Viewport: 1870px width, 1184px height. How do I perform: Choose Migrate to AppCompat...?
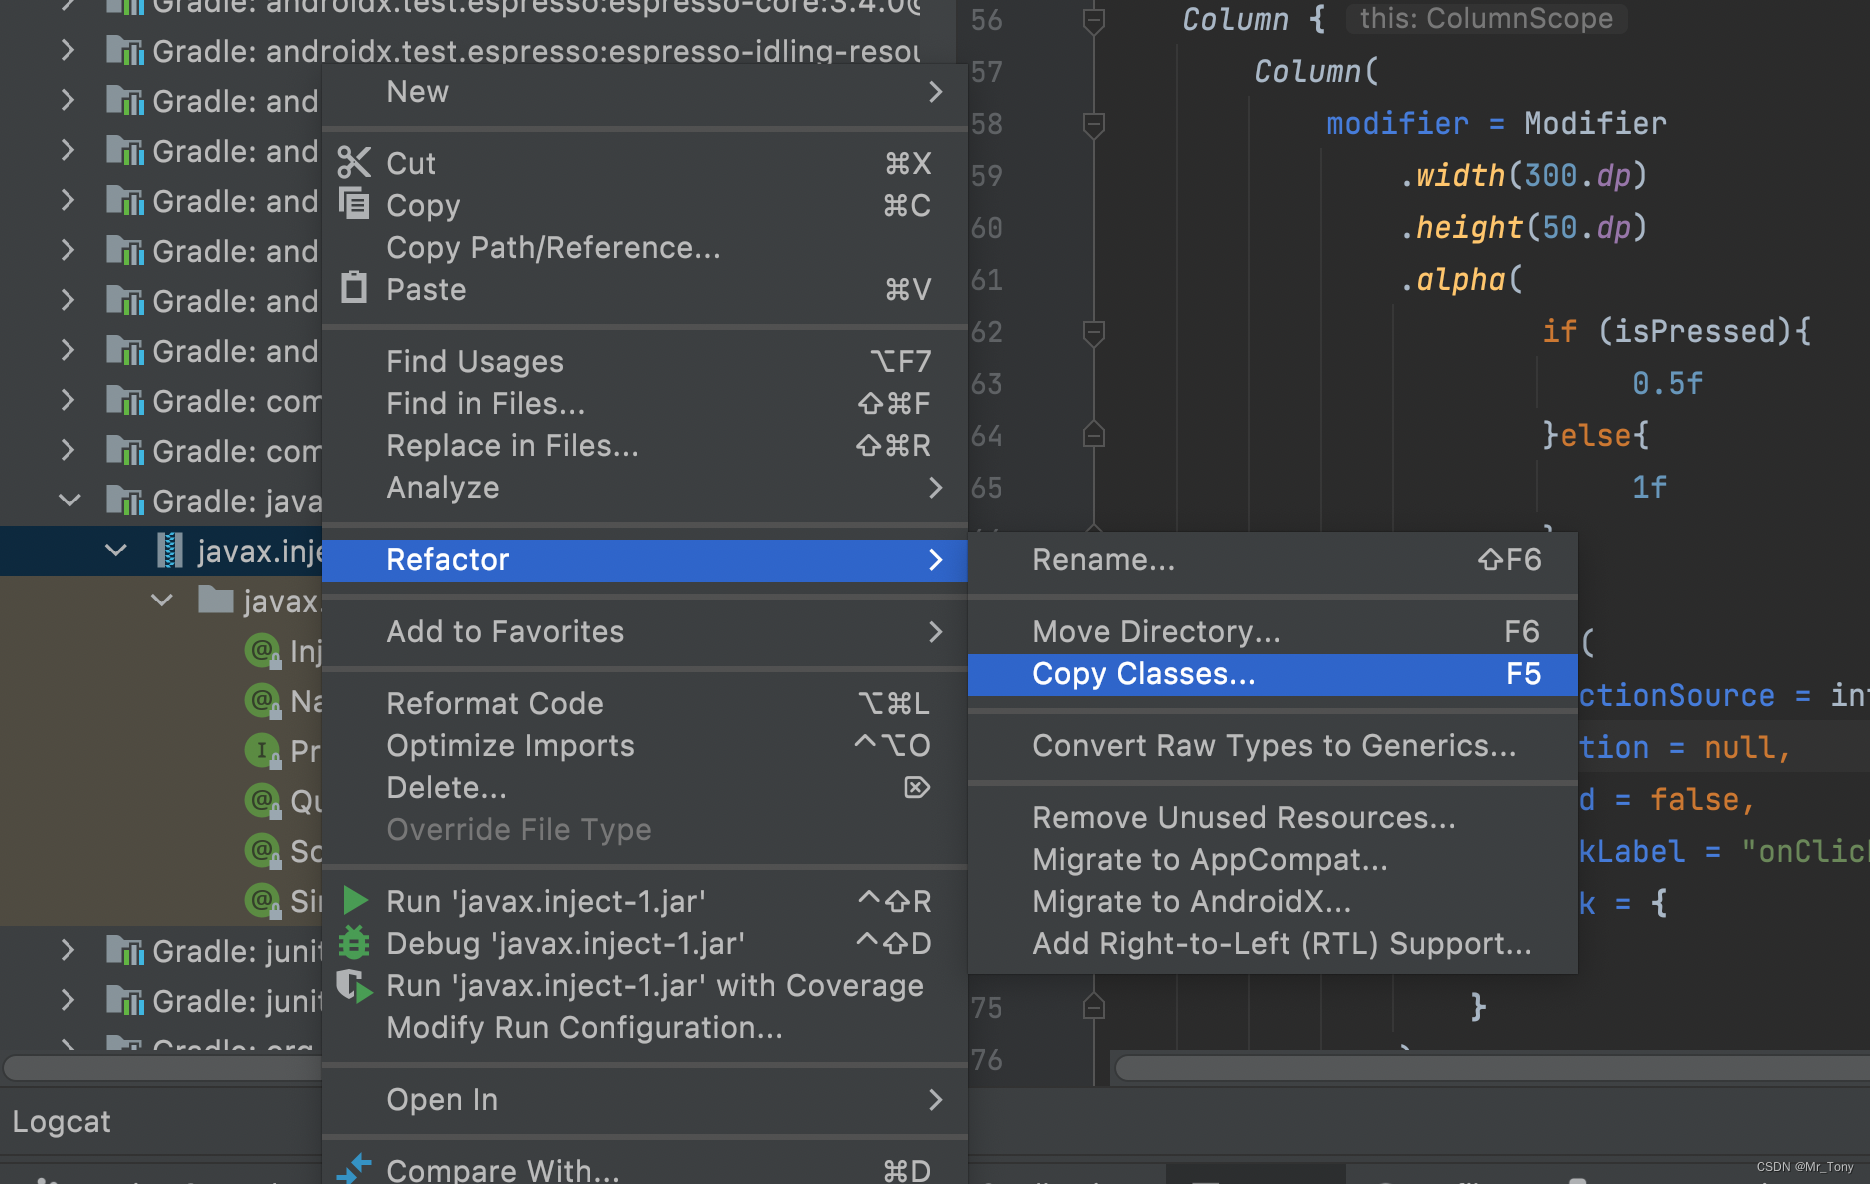(1273, 860)
